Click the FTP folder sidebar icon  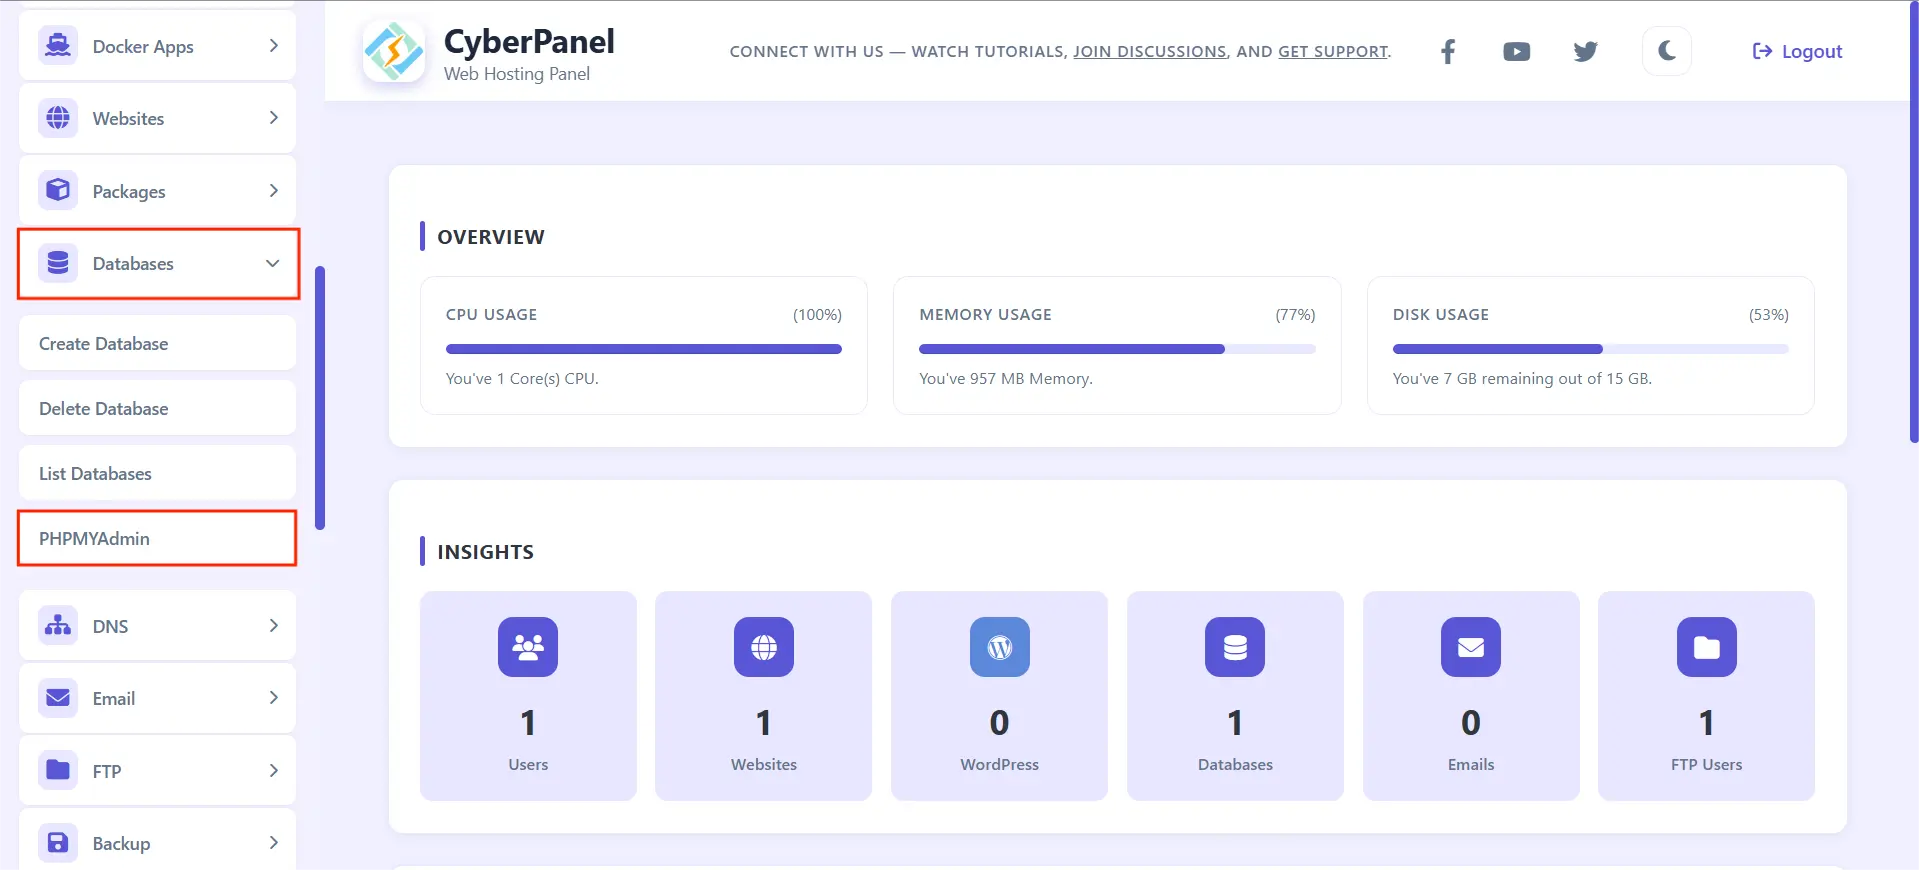coord(58,770)
